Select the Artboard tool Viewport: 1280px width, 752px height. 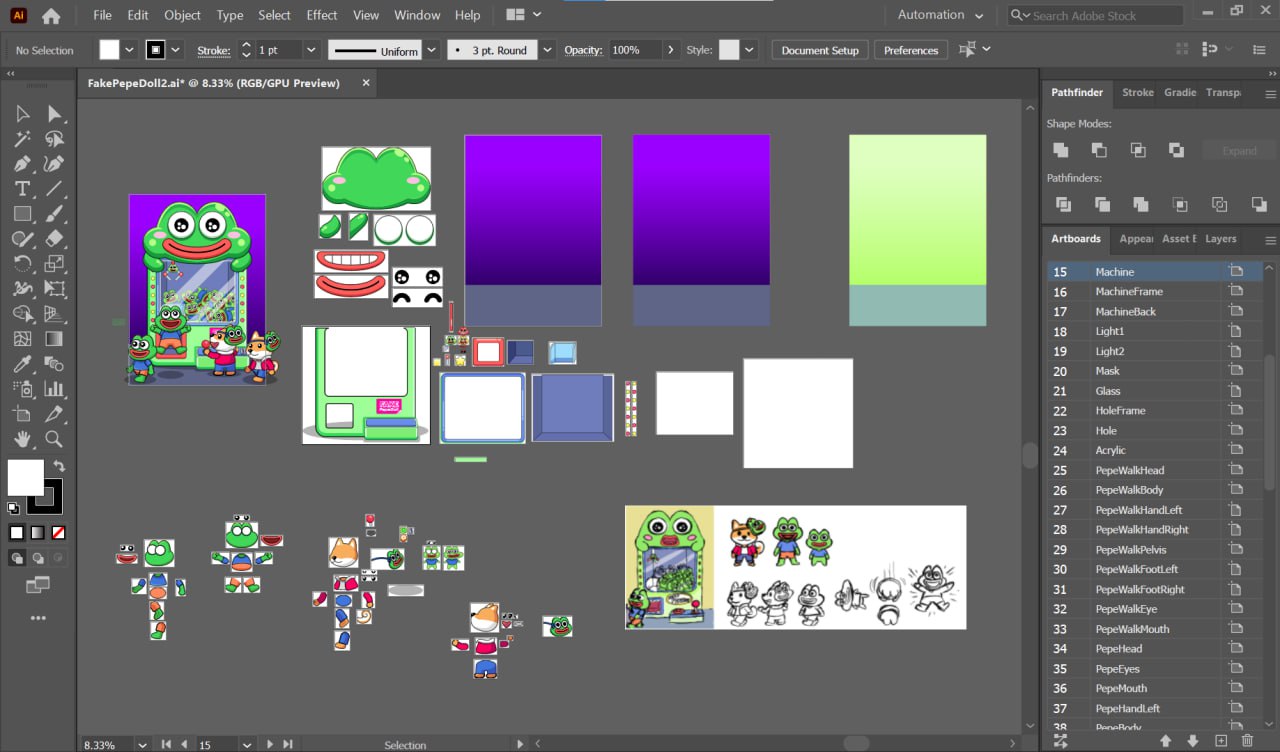pyautogui.click(x=22, y=414)
